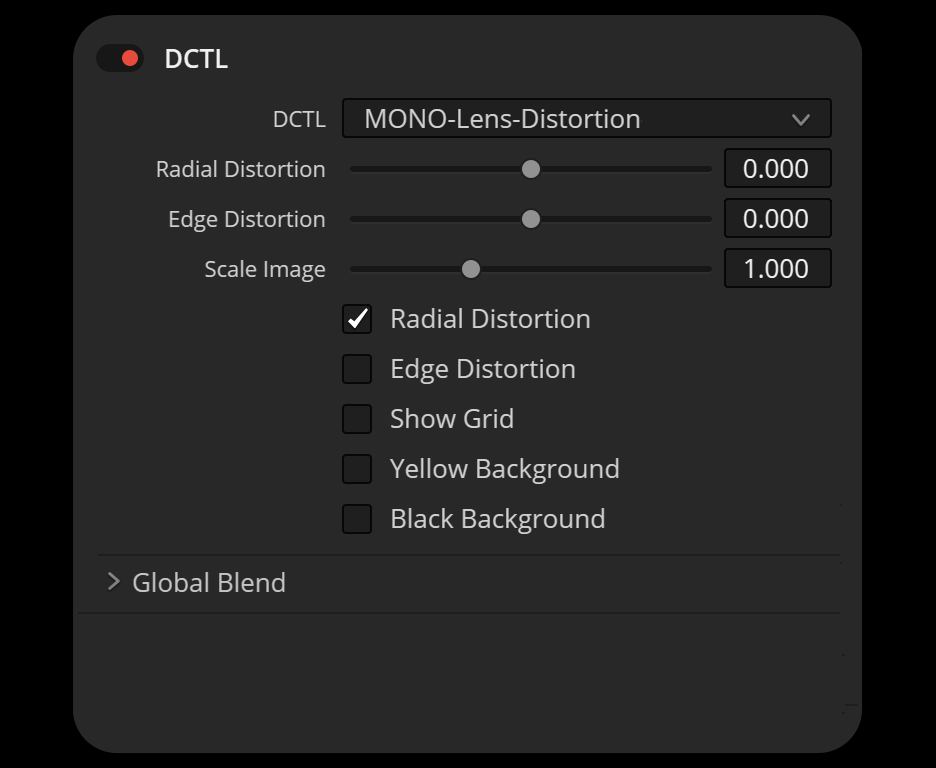This screenshot has width=936, height=768.
Task: Tick the Yellow Background checkbox
Action: pos(357,469)
